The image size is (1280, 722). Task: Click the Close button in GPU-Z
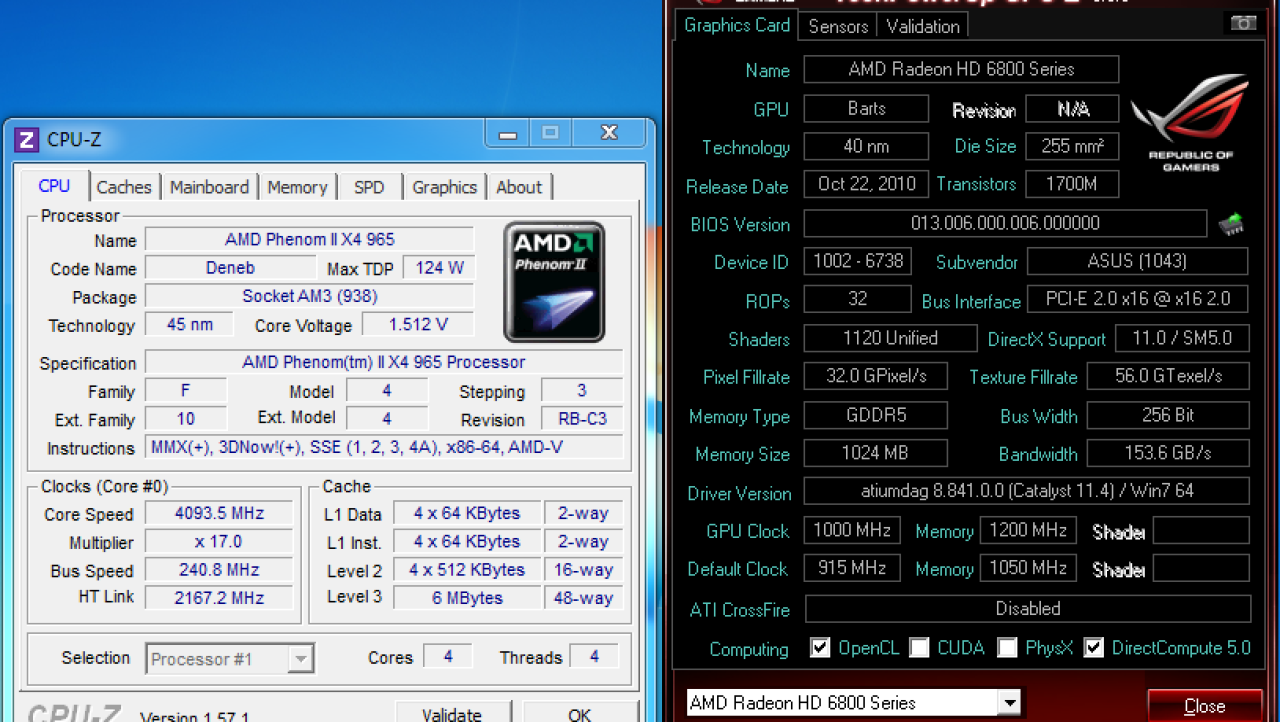click(x=1204, y=705)
